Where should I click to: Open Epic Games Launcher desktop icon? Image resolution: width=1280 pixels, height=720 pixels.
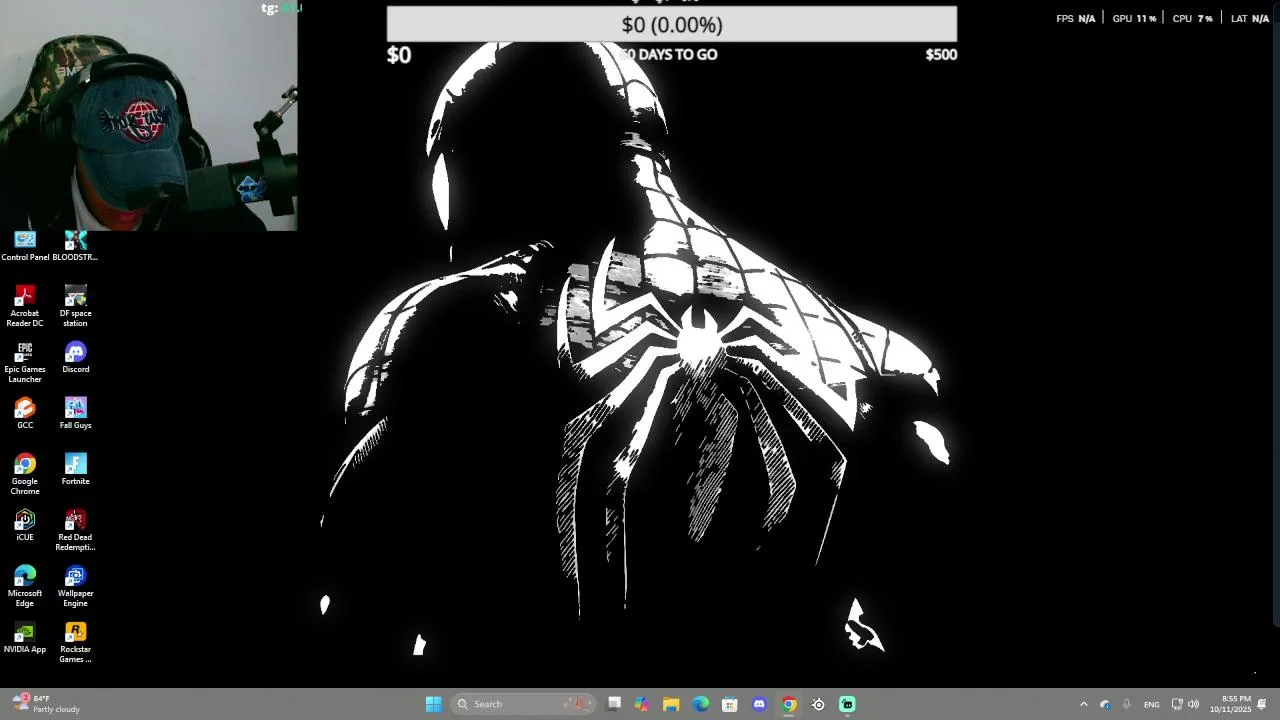(25, 362)
